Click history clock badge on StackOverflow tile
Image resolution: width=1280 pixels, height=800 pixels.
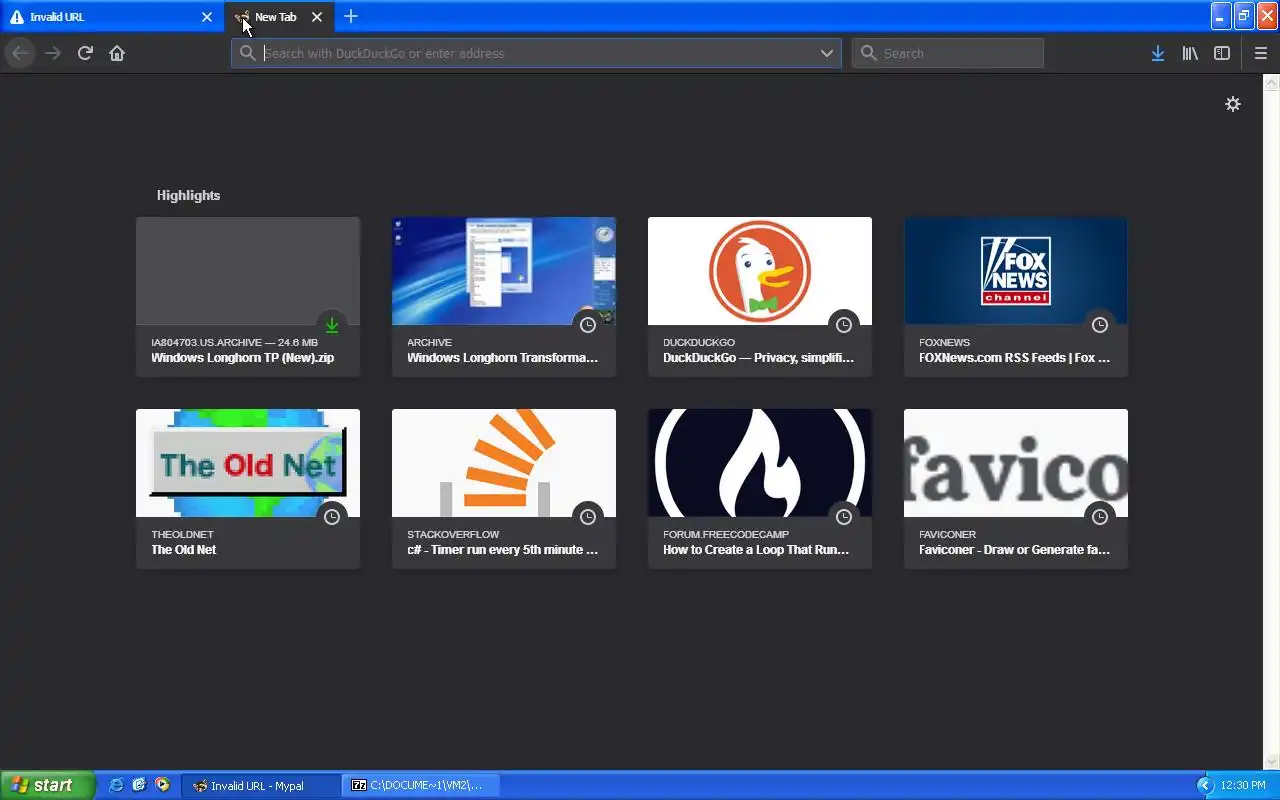[x=588, y=517]
